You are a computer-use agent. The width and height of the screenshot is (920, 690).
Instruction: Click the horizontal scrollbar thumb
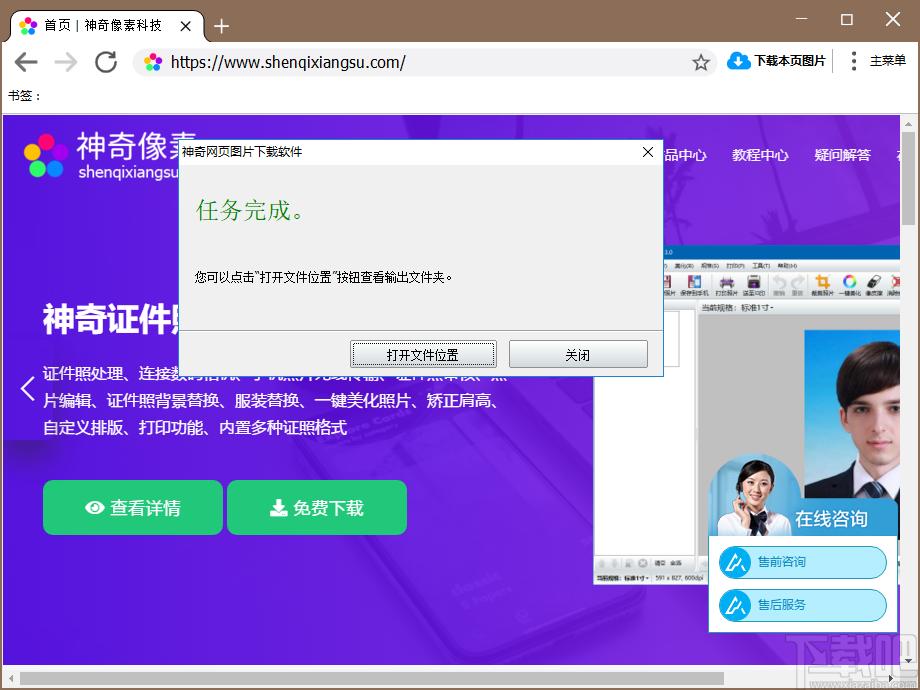[372, 679]
